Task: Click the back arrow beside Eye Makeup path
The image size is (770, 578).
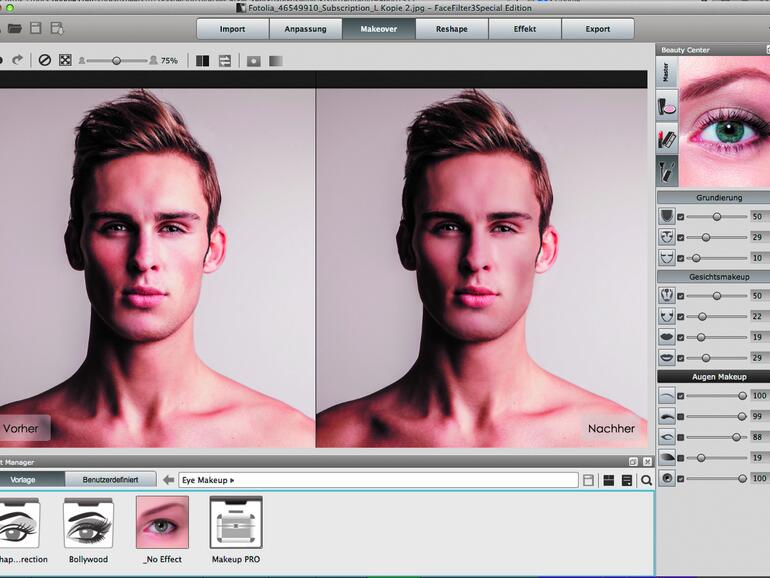Action: click(x=168, y=480)
